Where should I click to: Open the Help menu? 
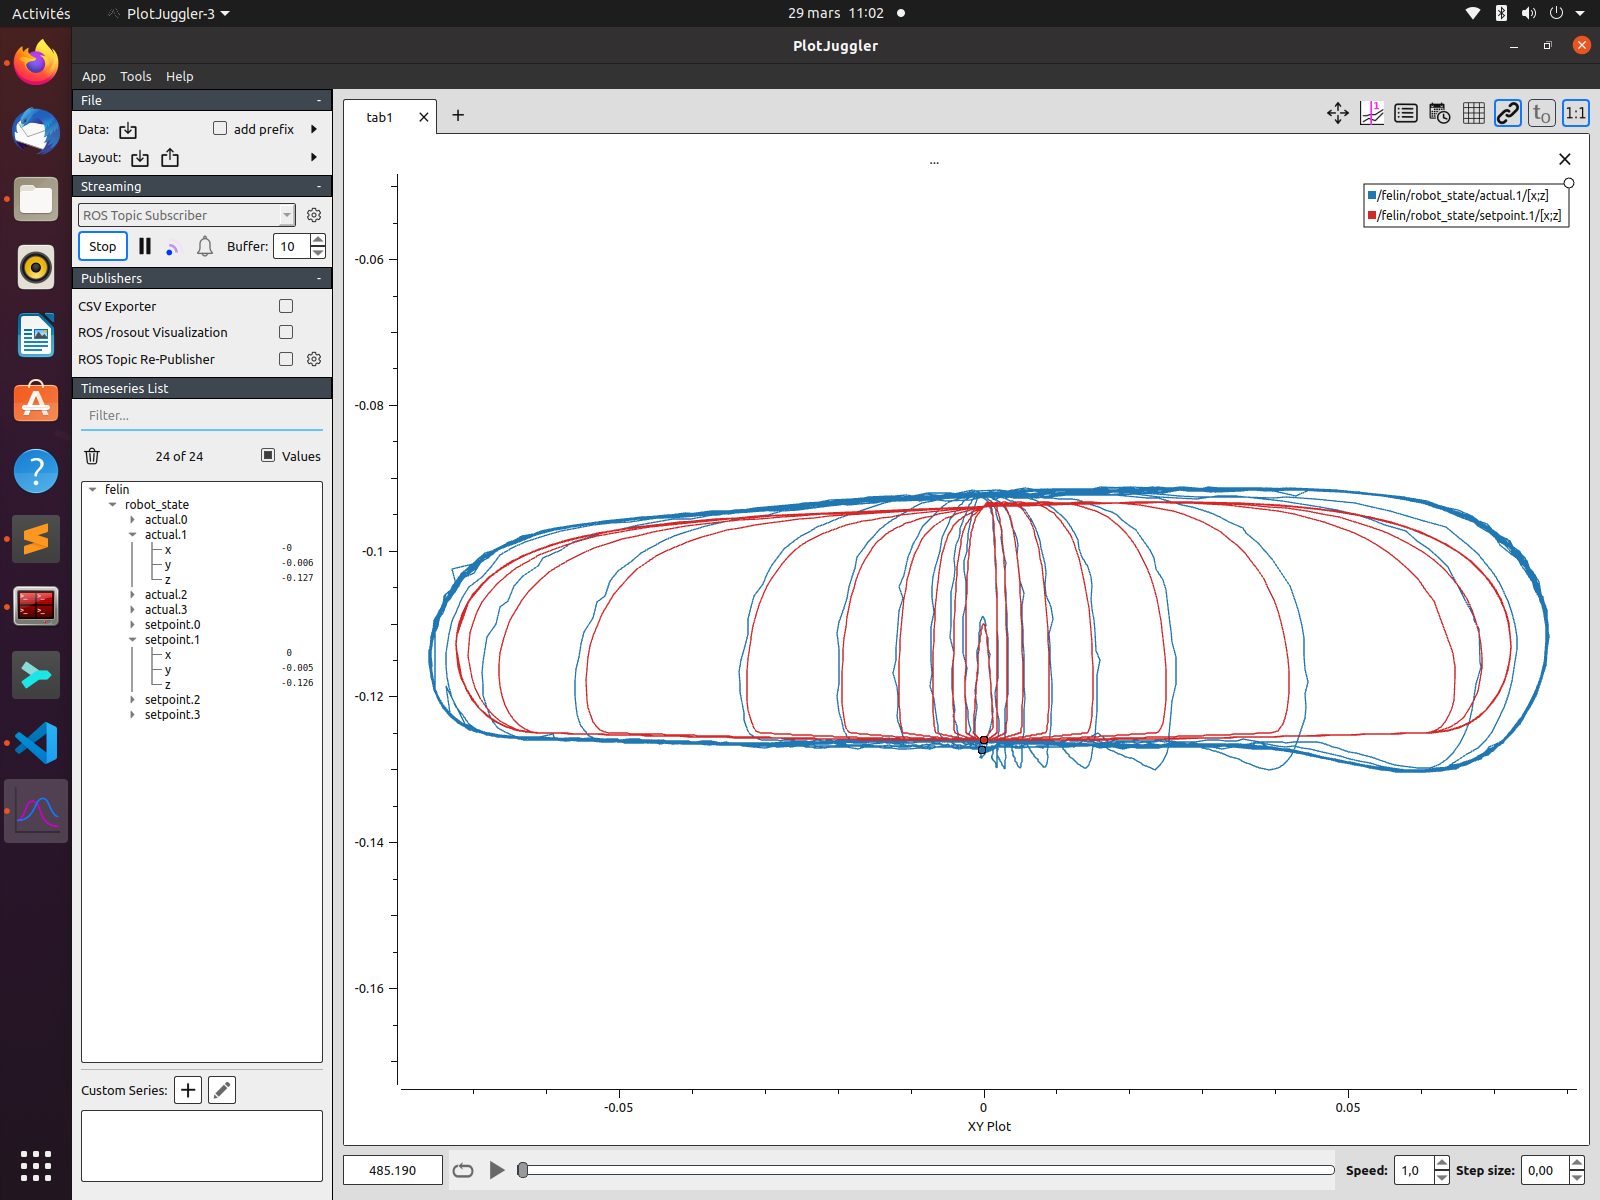tap(180, 76)
